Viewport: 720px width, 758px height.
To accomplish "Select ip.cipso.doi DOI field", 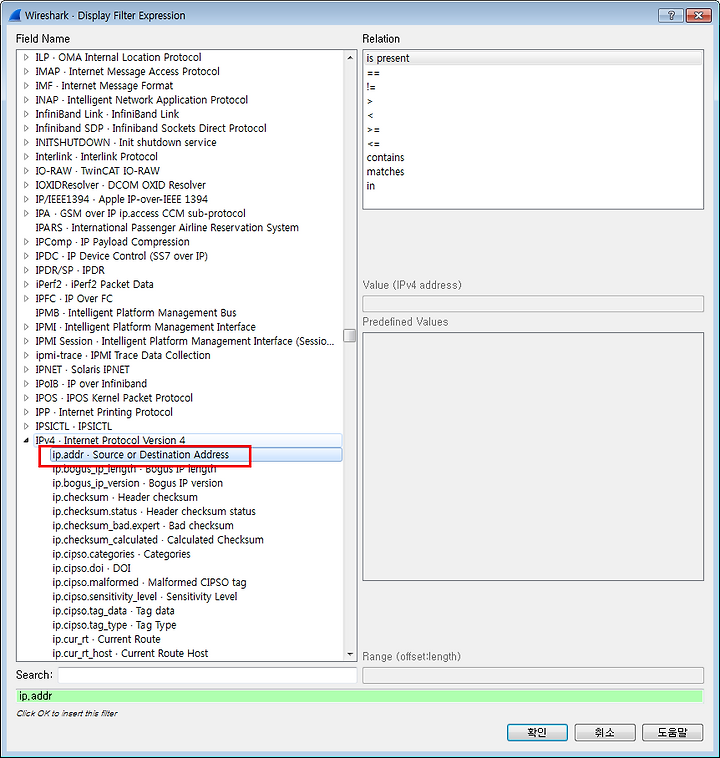I will click(91, 568).
